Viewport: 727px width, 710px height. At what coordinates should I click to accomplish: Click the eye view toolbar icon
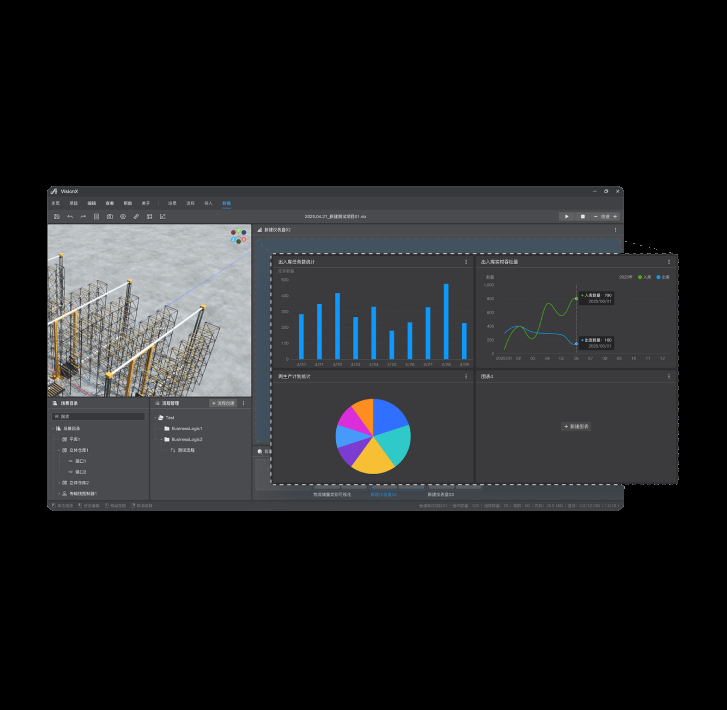(123, 217)
